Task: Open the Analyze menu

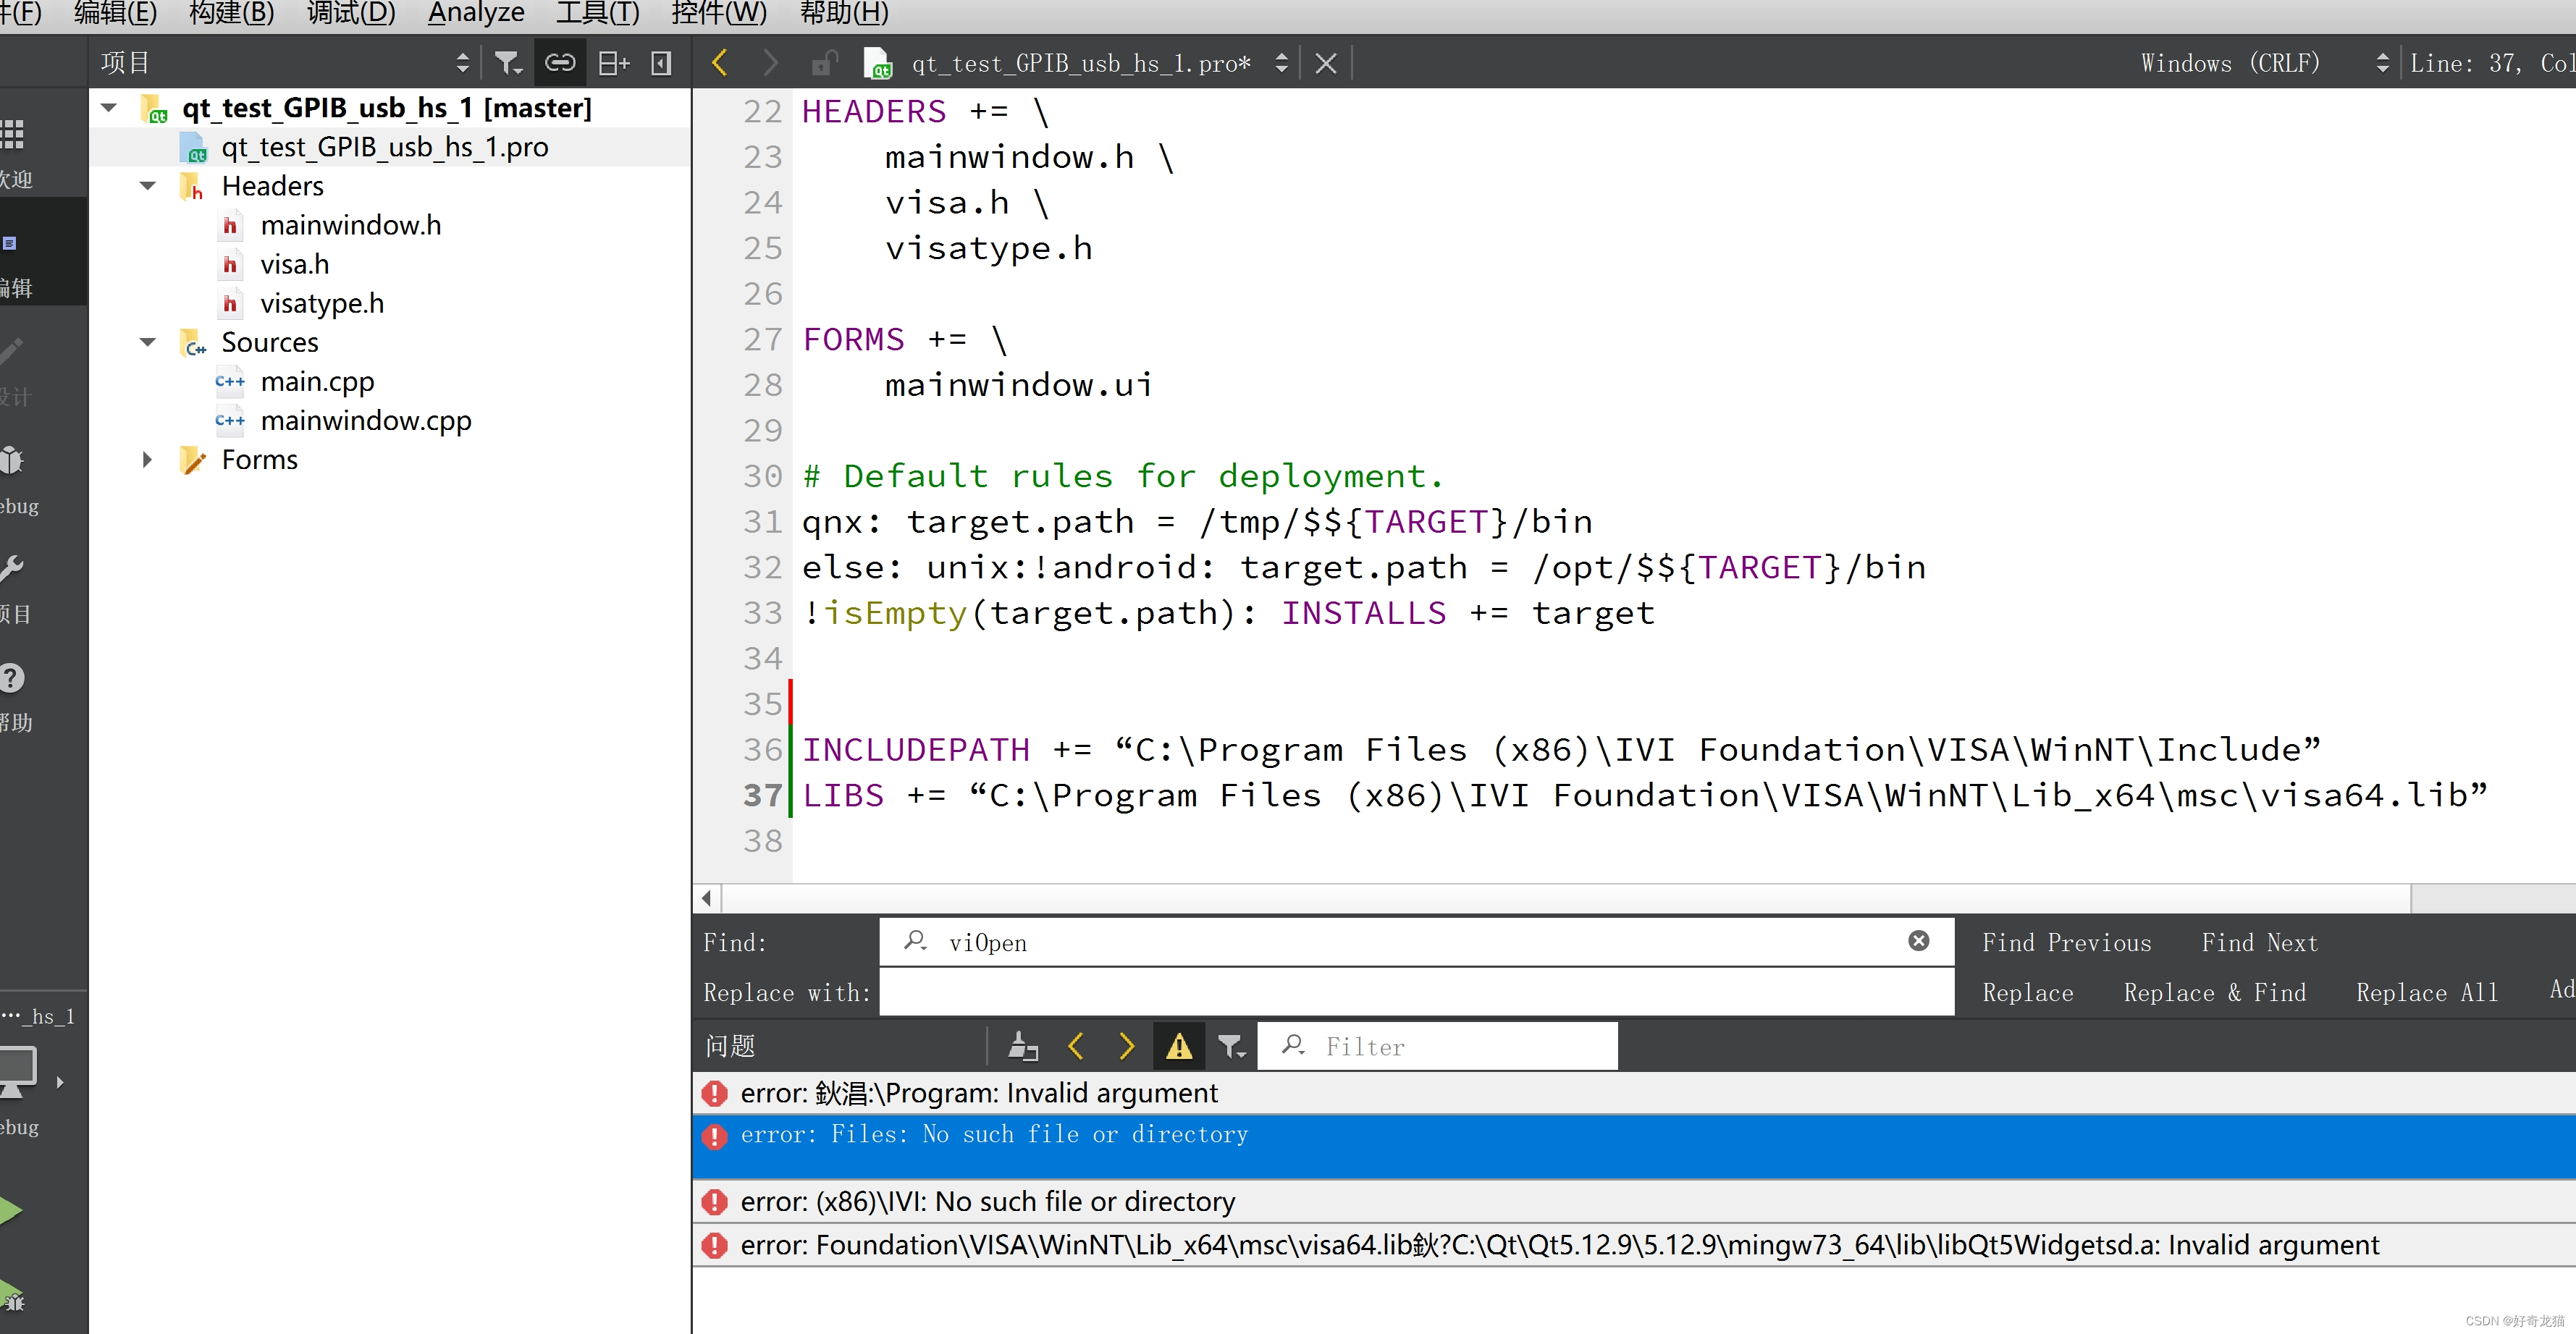Action: (x=475, y=14)
